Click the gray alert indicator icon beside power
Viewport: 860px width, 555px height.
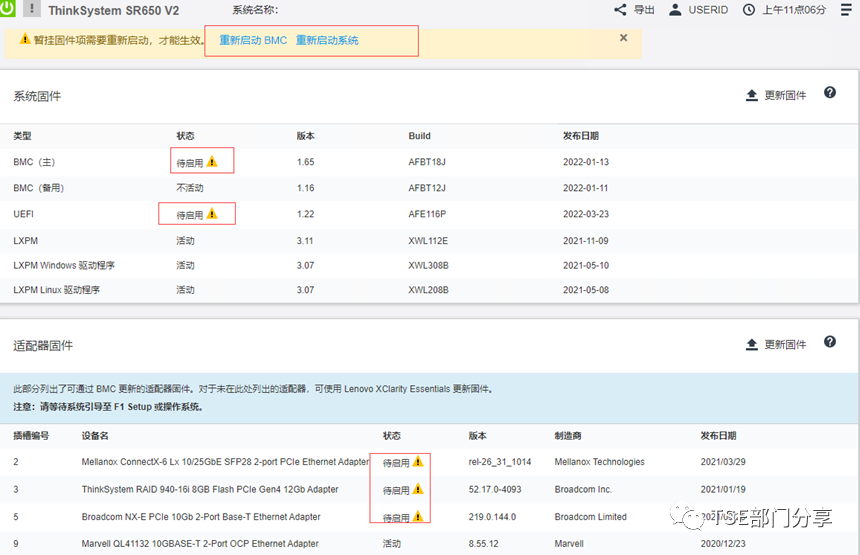(32, 8)
